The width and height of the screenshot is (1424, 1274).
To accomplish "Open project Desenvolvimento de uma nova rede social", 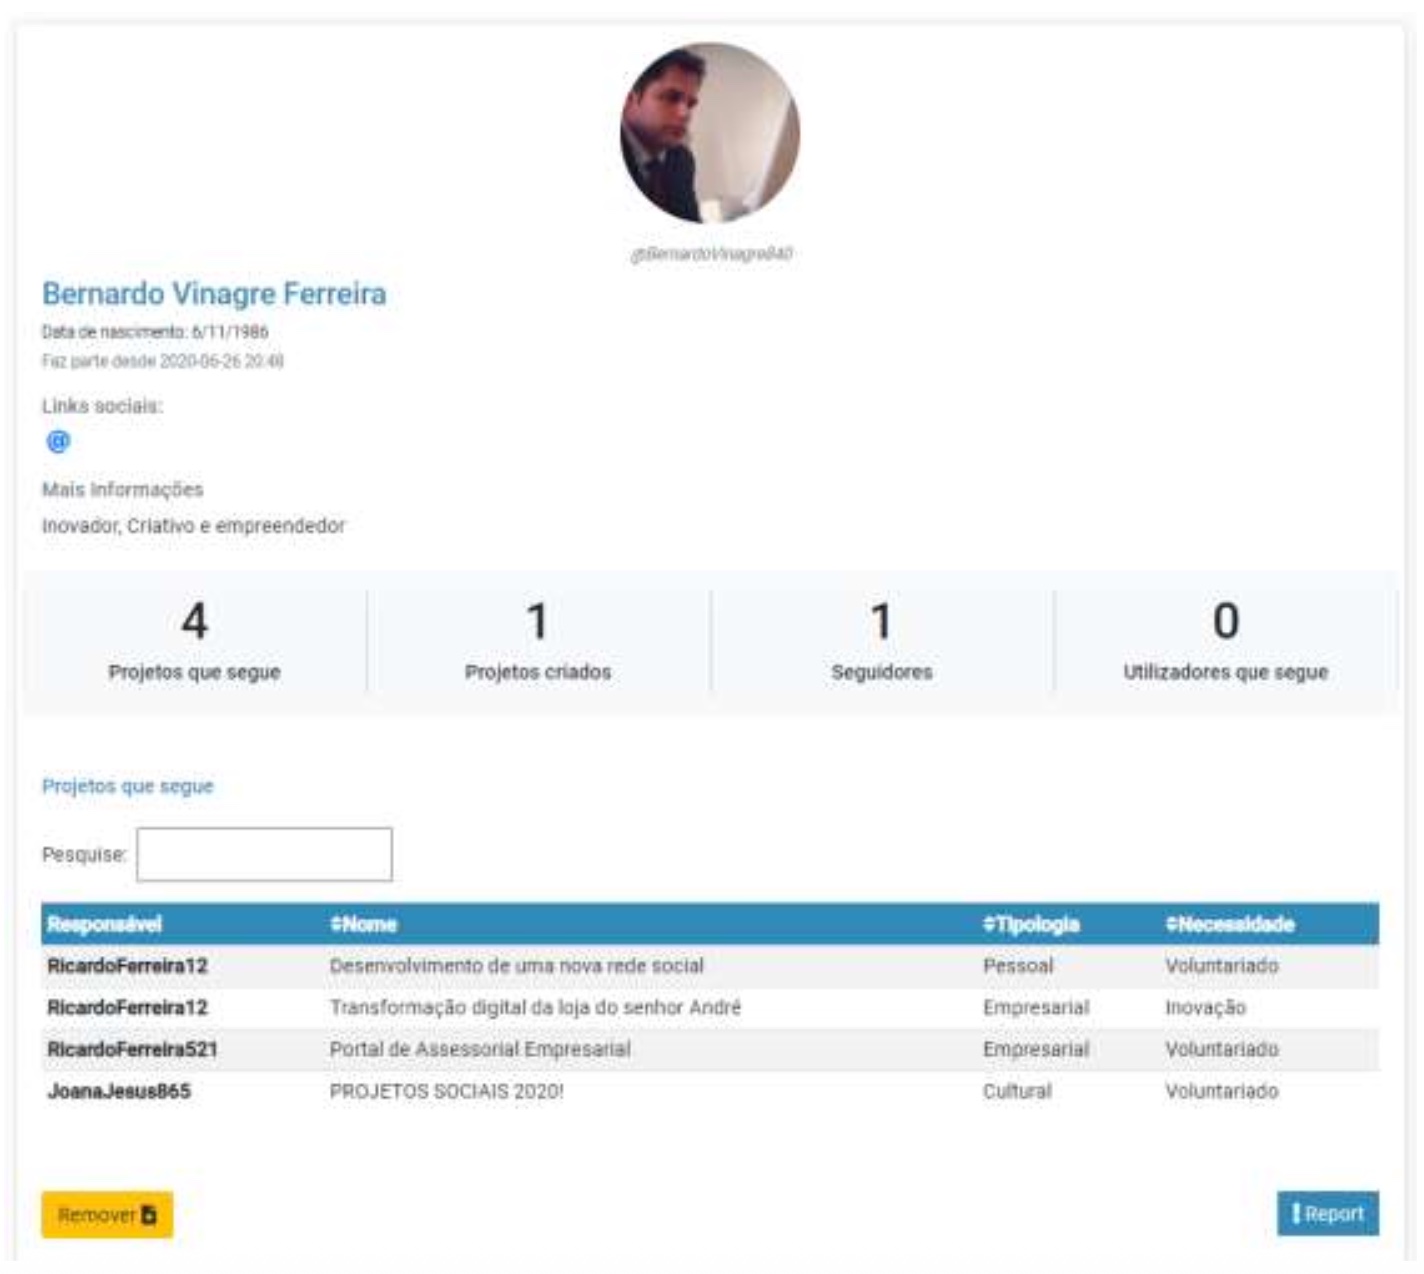I will (516, 966).
